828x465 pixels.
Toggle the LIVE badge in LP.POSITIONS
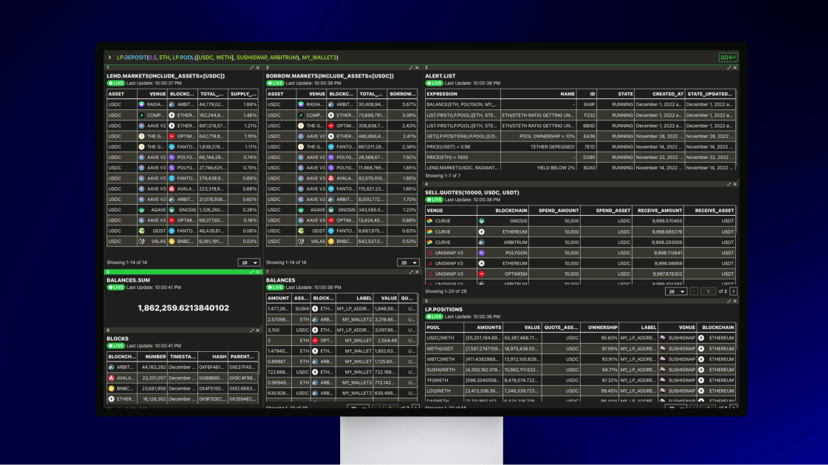tap(434, 317)
